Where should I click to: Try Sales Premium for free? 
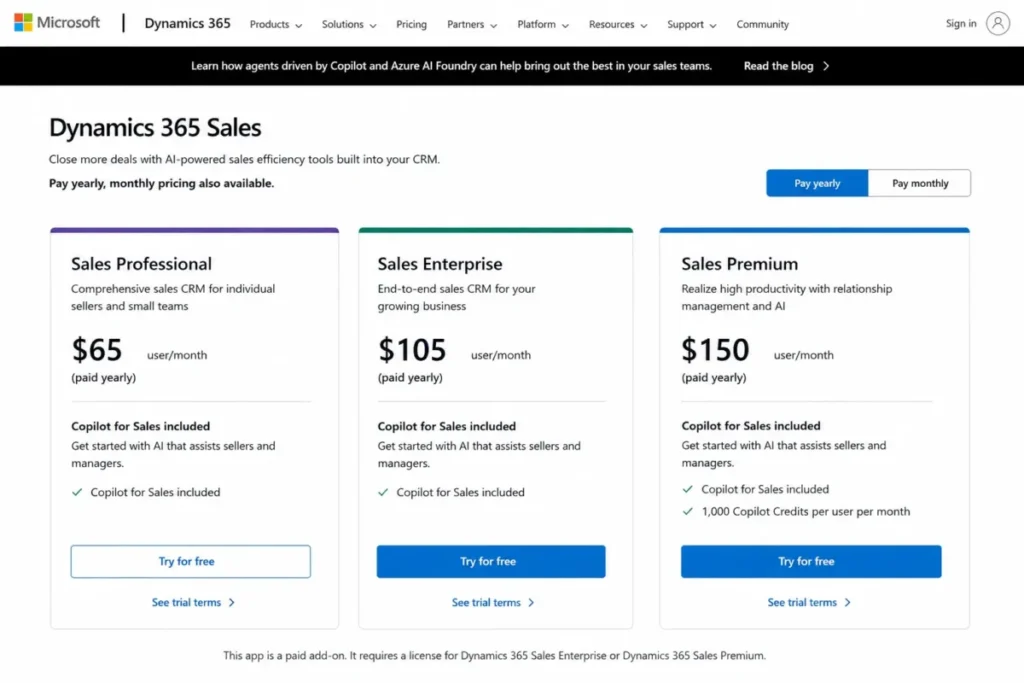point(811,562)
